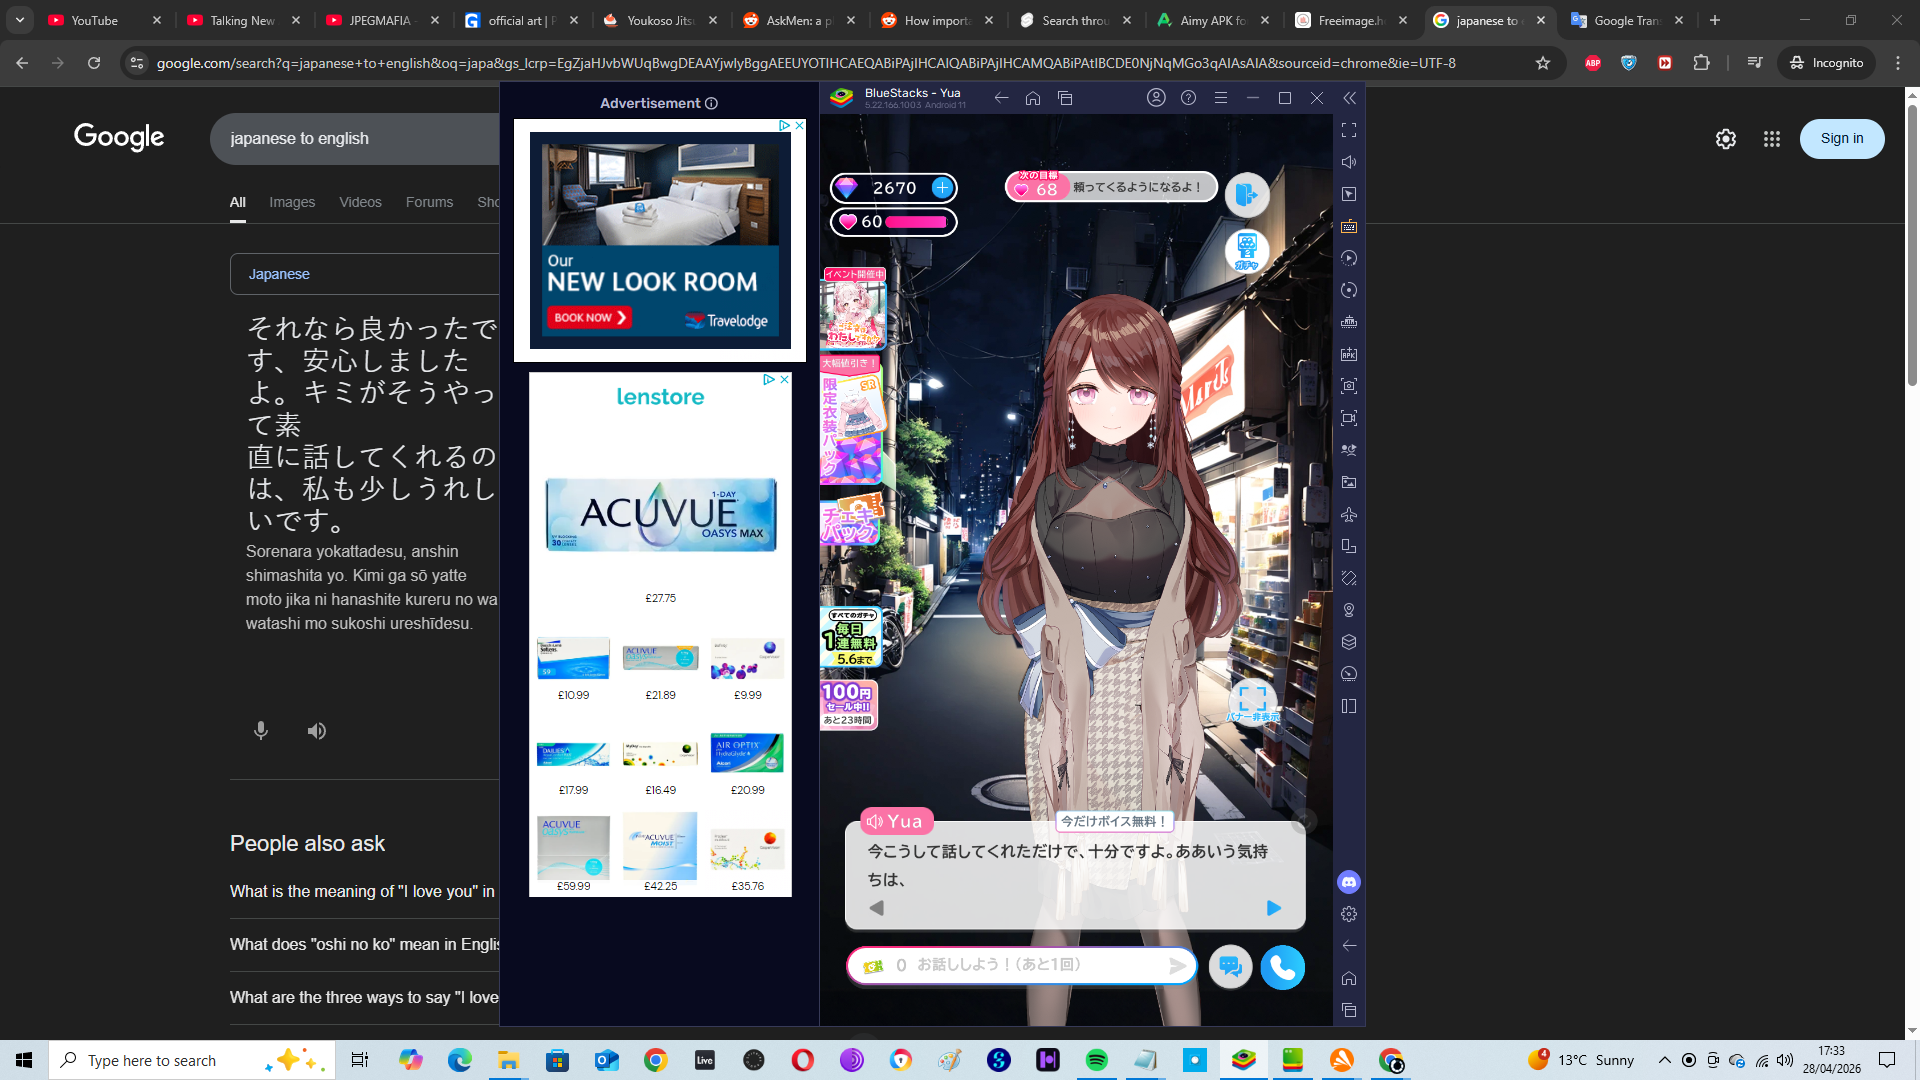Switch to Images search tab
This screenshot has height=1080, width=1920.
coord(292,202)
